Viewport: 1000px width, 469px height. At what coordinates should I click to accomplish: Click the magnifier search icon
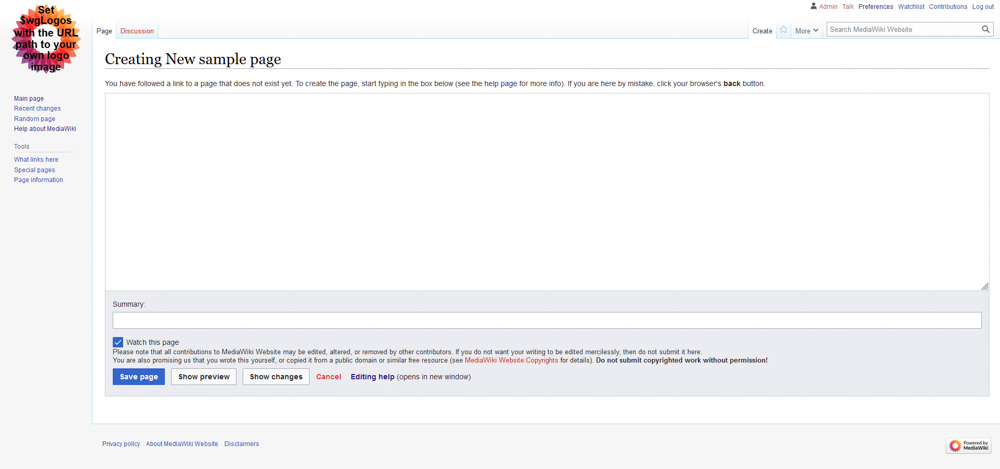(x=986, y=29)
